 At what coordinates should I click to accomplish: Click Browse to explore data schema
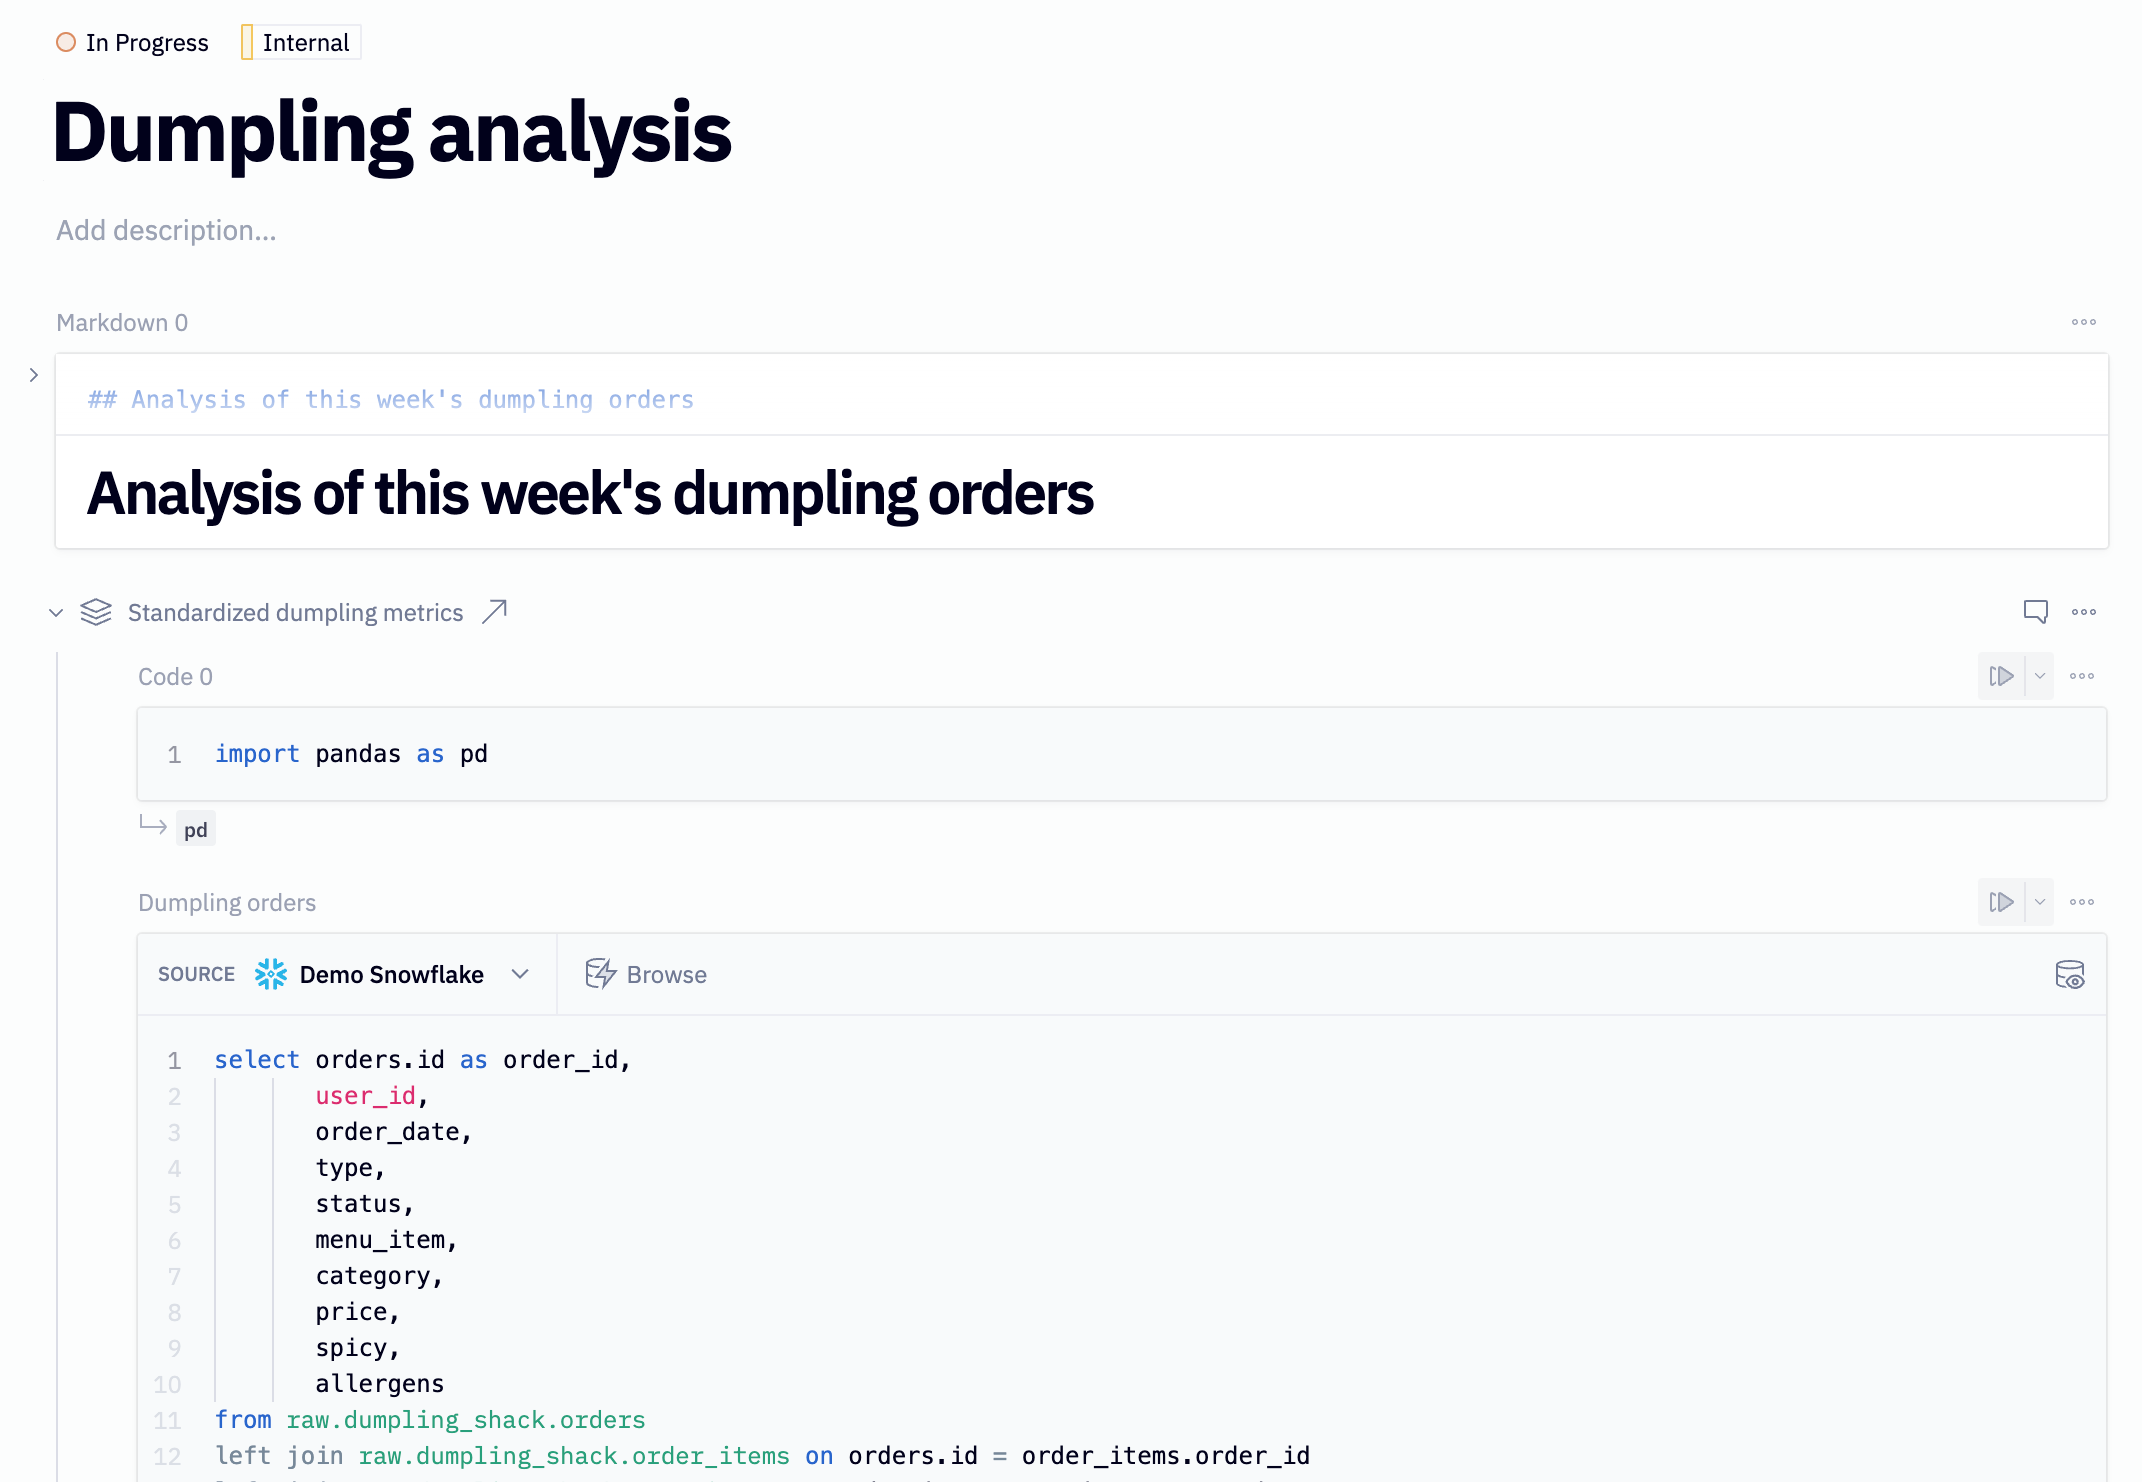[x=646, y=974]
